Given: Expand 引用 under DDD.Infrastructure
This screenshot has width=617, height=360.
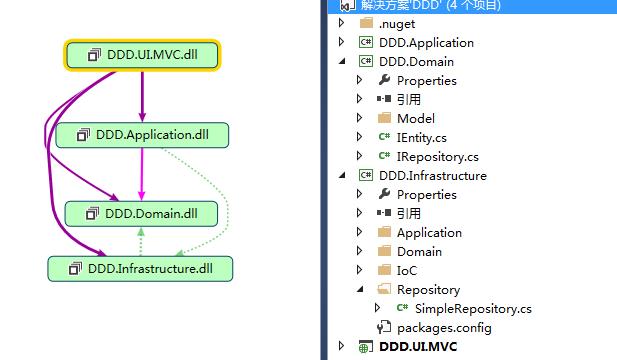Looking at the screenshot, I should (x=359, y=213).
